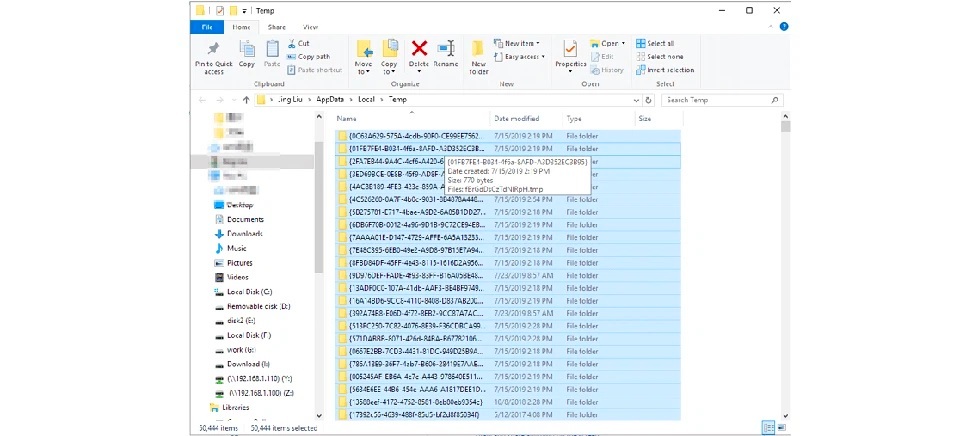Click the navigation pane scrollbar thumb
The width and height of the screenshot is (960, 436).
point(318,207)
